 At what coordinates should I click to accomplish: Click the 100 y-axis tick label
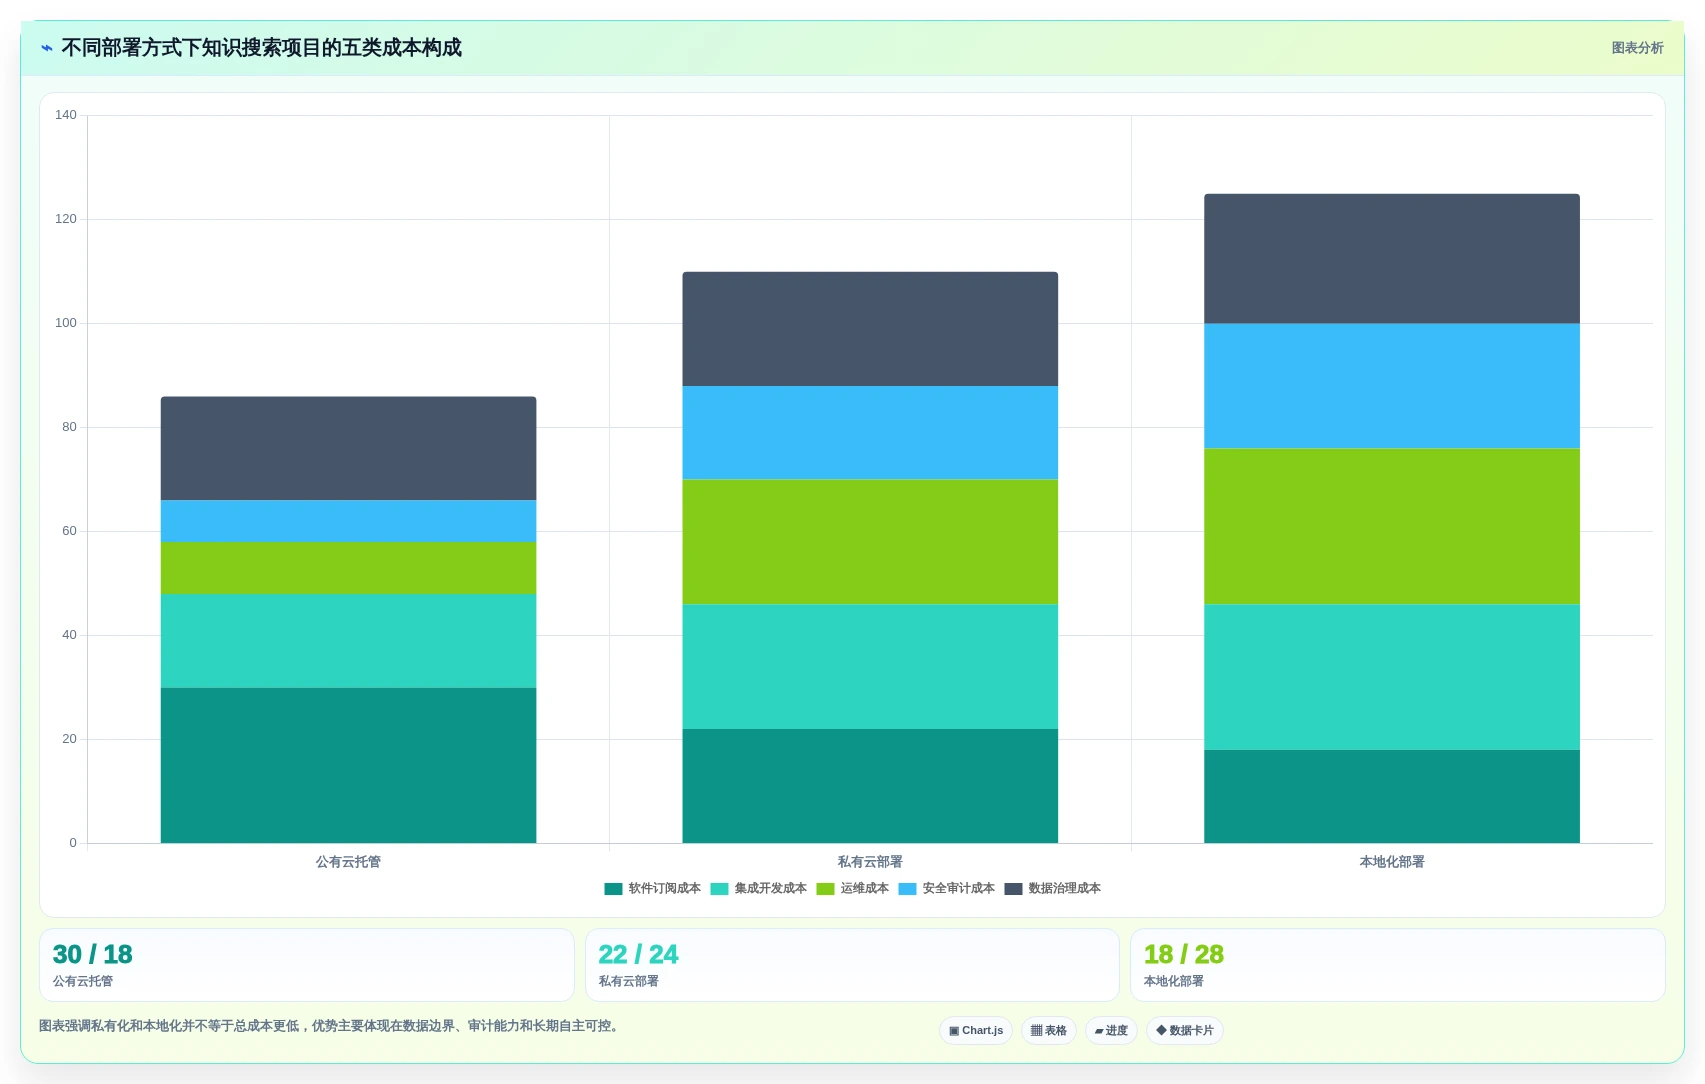[66, 323]
